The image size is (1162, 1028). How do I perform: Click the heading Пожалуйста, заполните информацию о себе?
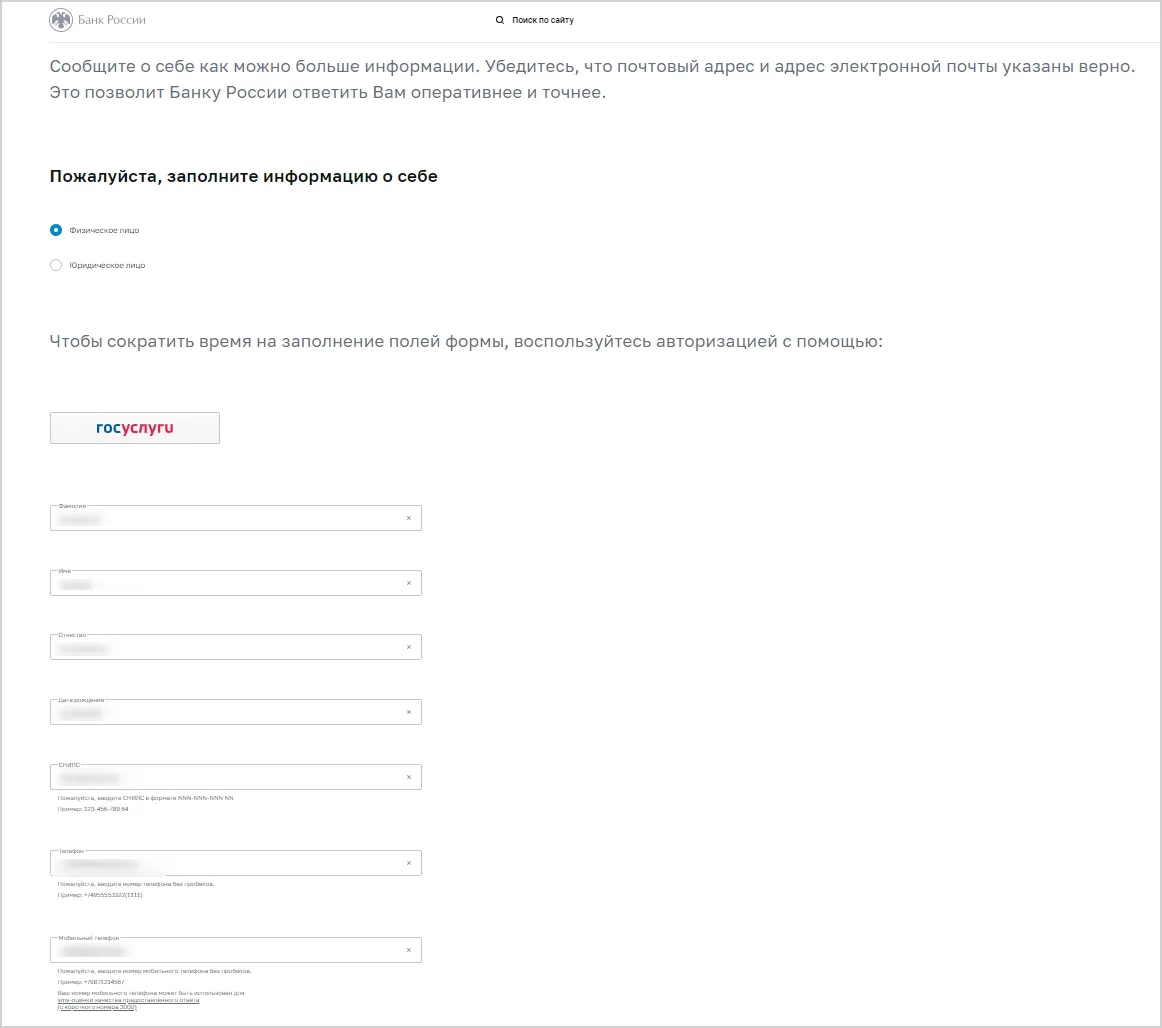coord(244,176)
